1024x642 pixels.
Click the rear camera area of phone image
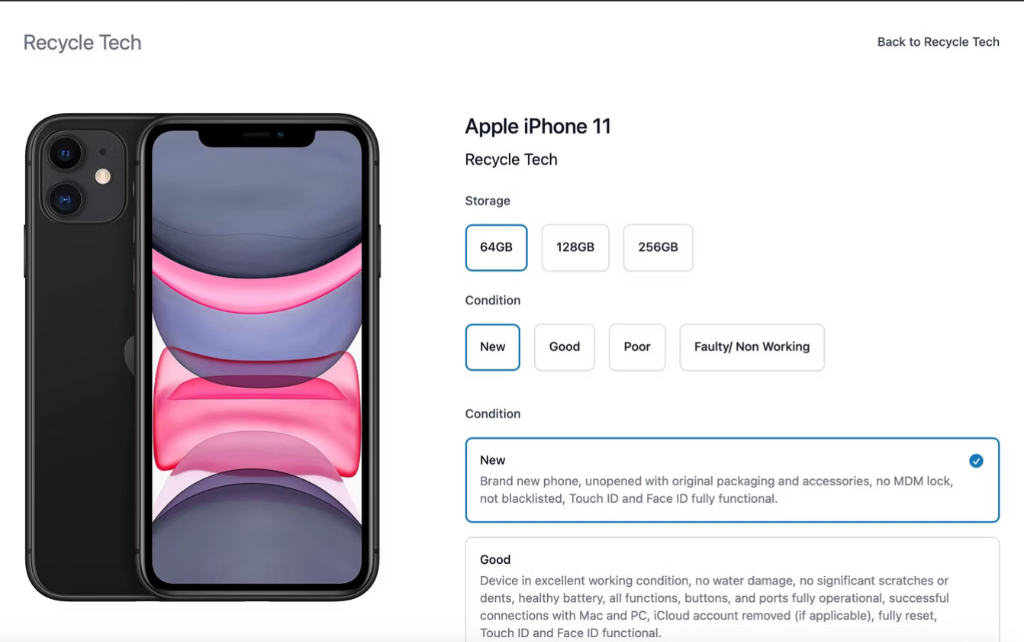(x=84, y=176)
